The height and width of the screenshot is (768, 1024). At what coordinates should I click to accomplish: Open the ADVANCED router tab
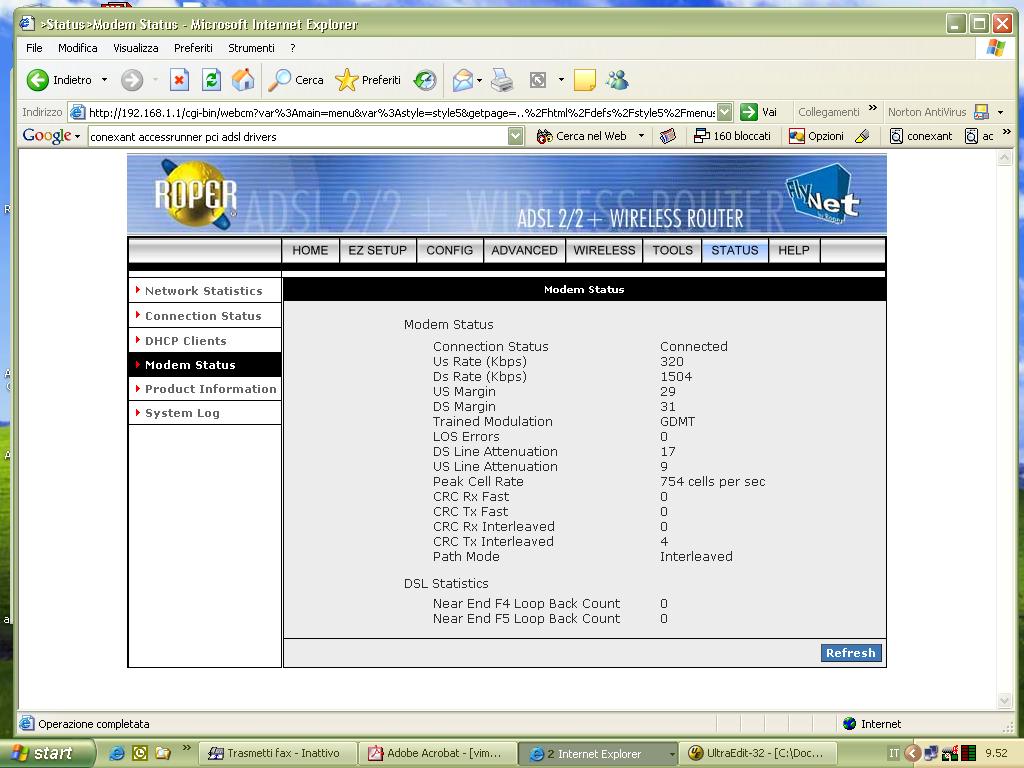coord(524,250)
